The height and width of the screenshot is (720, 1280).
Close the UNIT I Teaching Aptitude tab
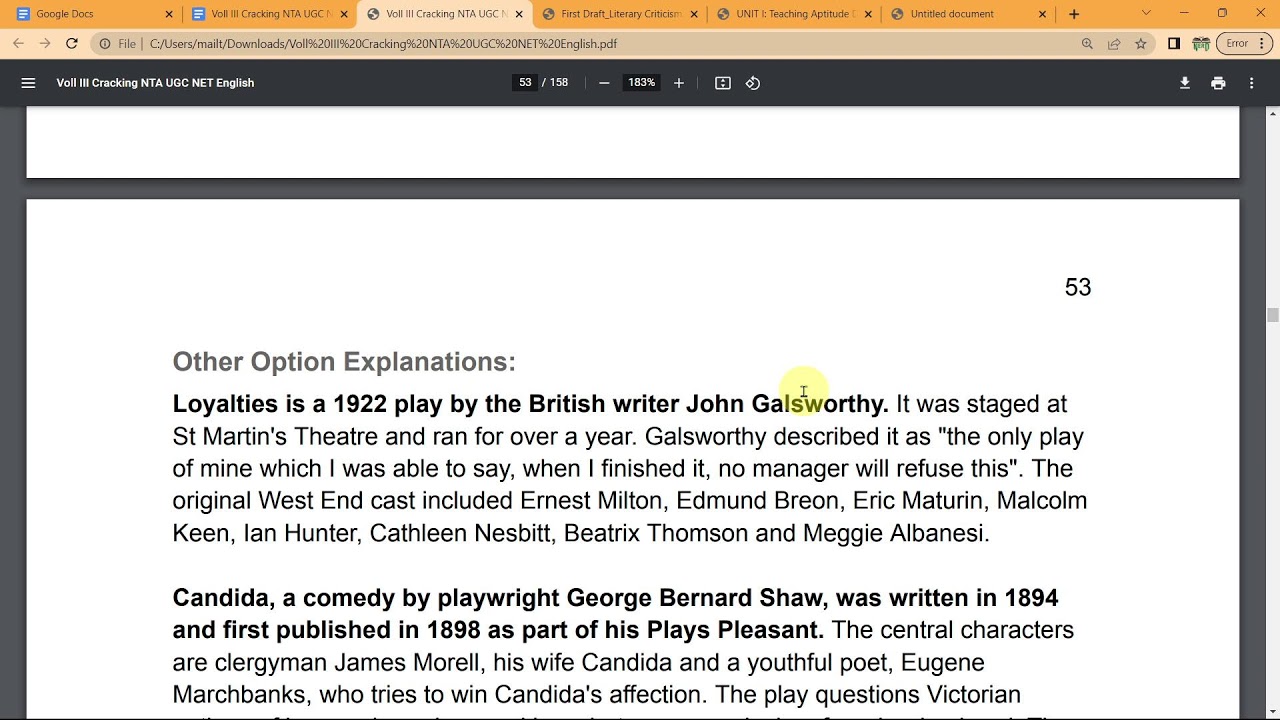click(868, 14)
